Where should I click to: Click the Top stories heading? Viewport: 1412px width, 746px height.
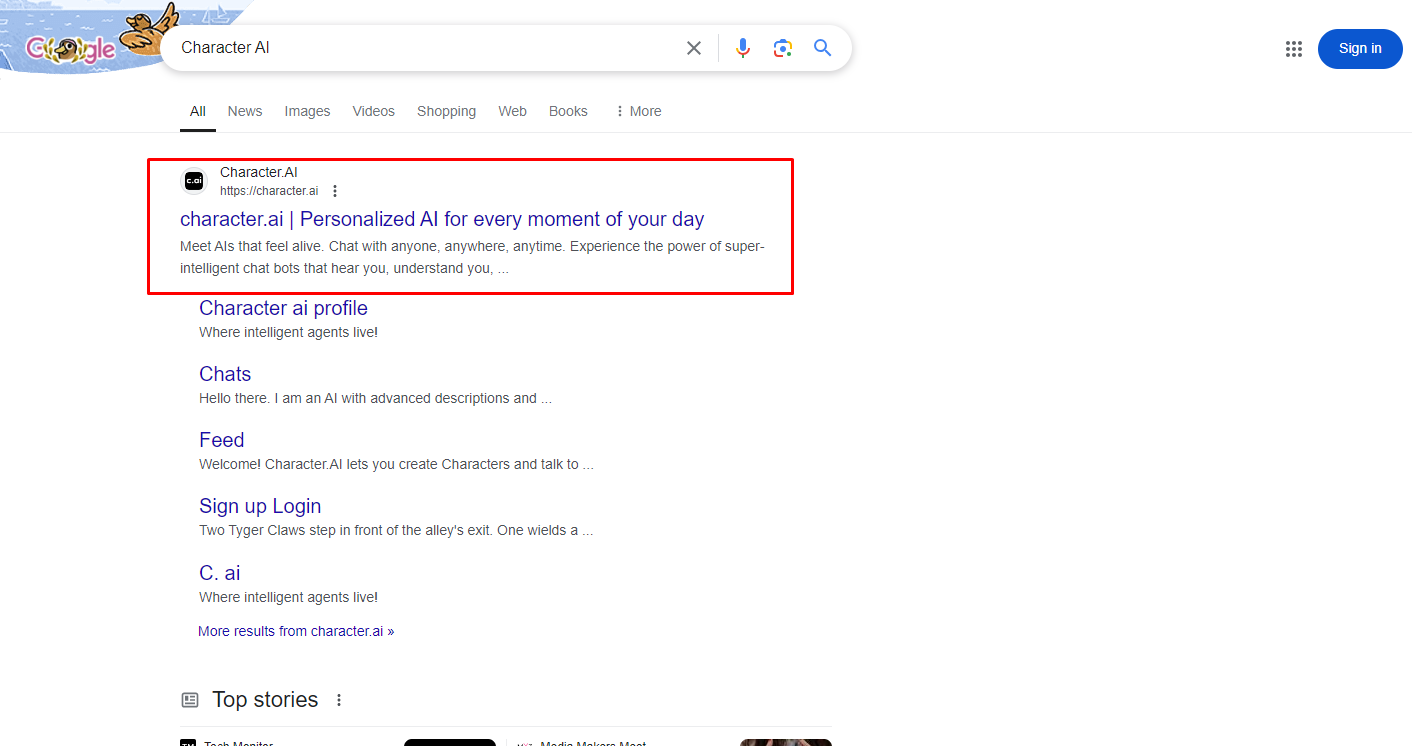click(265, 700)
